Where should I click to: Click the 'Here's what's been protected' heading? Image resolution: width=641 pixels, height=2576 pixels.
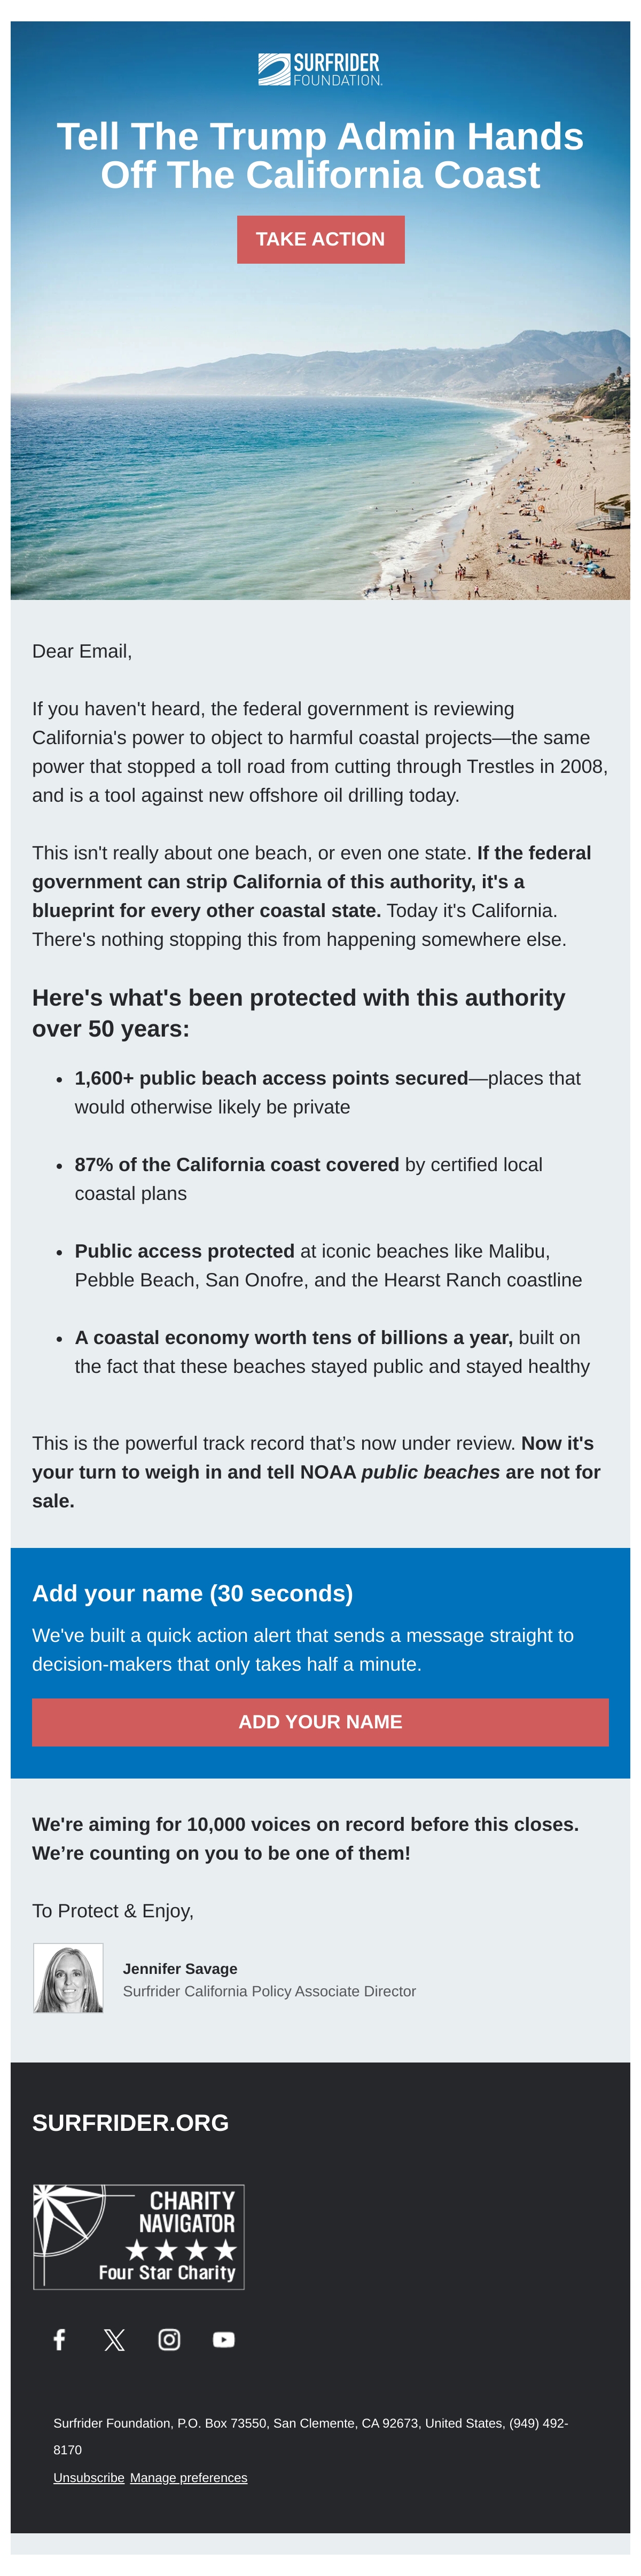(x=299, y=1013)
